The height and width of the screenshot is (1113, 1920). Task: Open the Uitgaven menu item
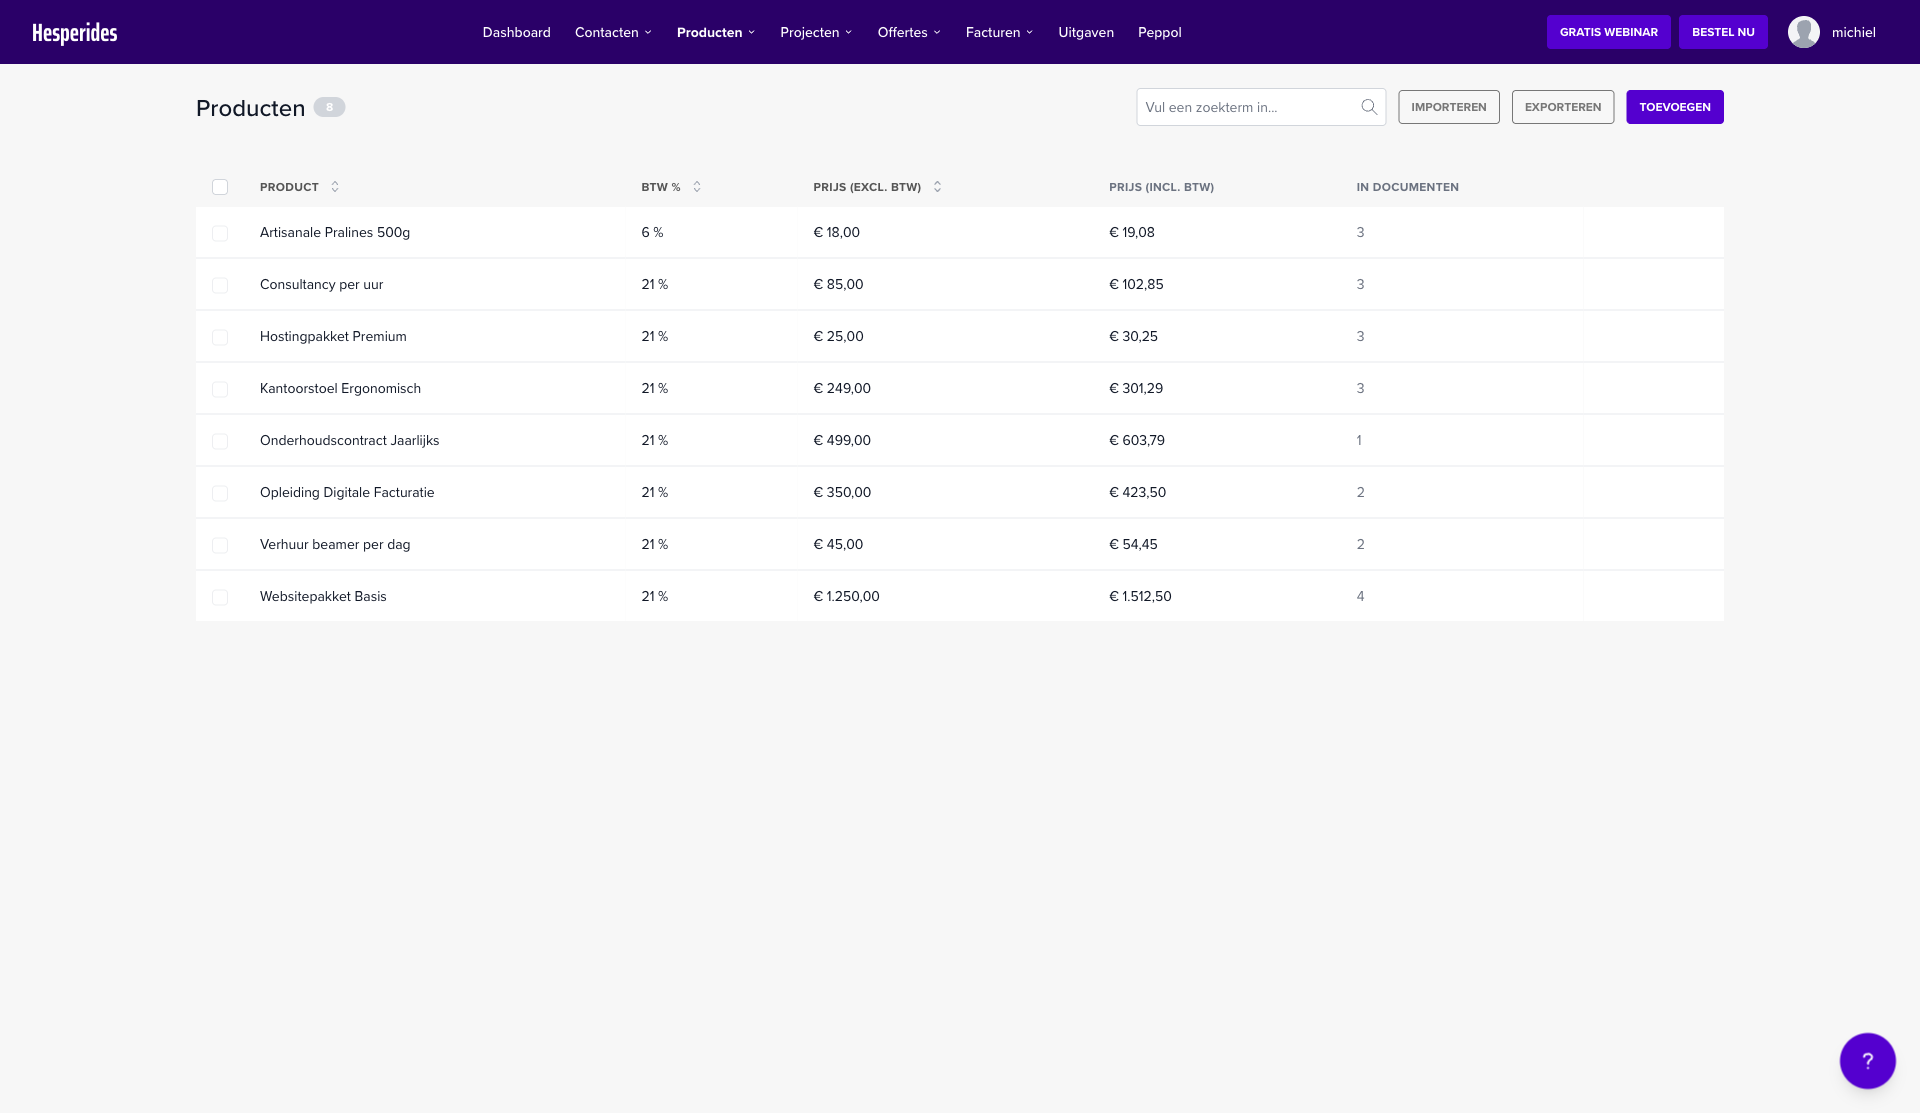tap(1086, 32)
